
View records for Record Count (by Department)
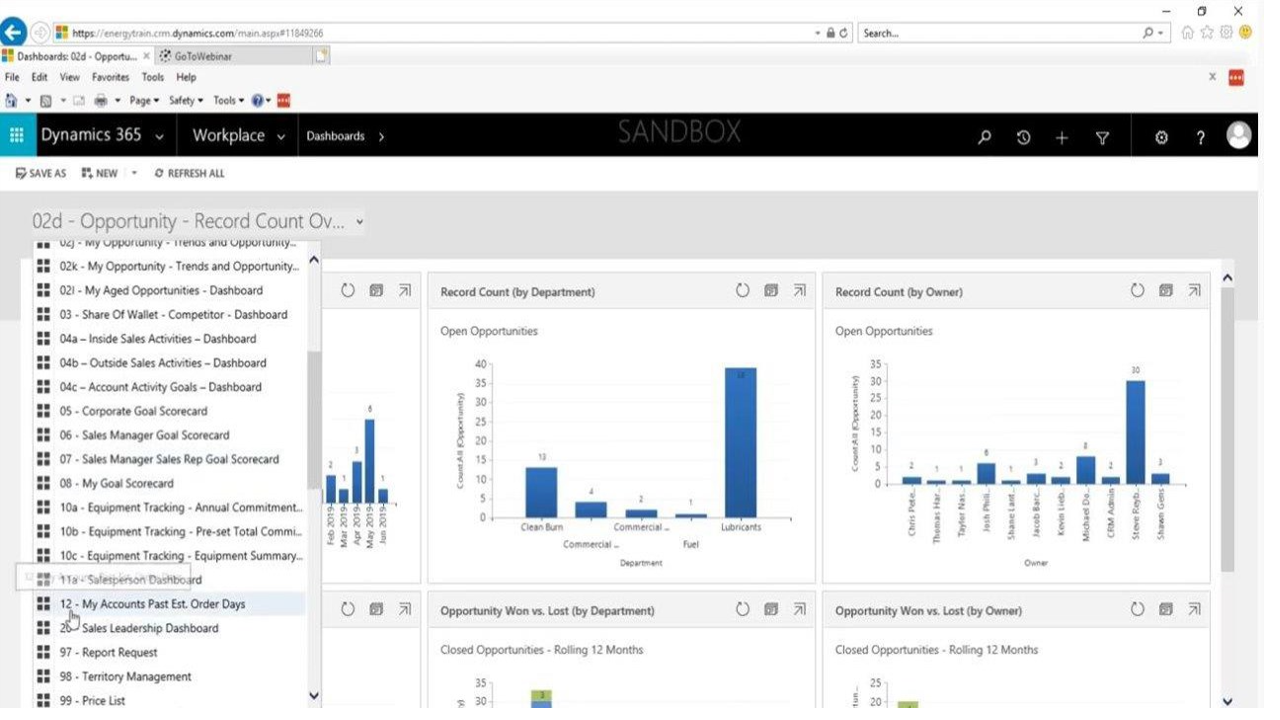tap(771, 291)
